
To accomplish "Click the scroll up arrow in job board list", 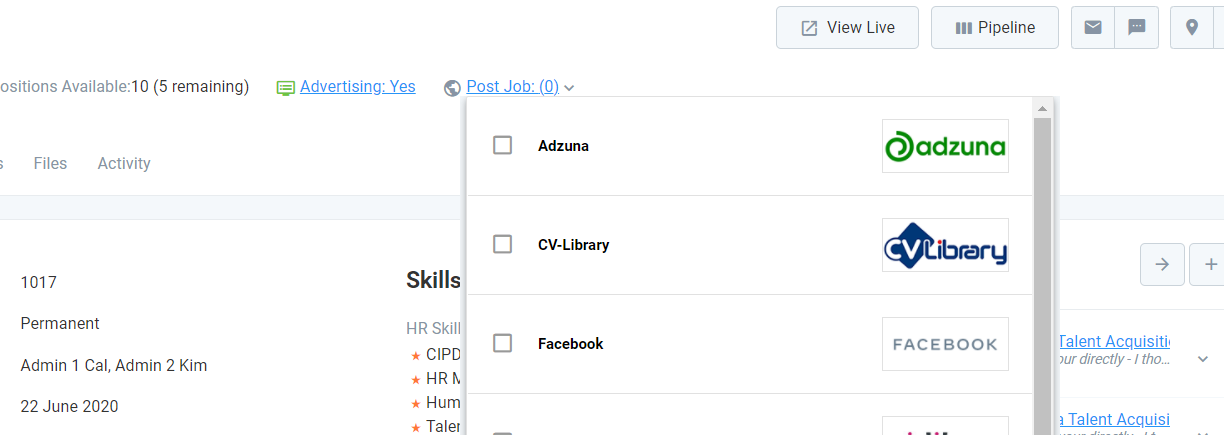I will (1042, 108).
